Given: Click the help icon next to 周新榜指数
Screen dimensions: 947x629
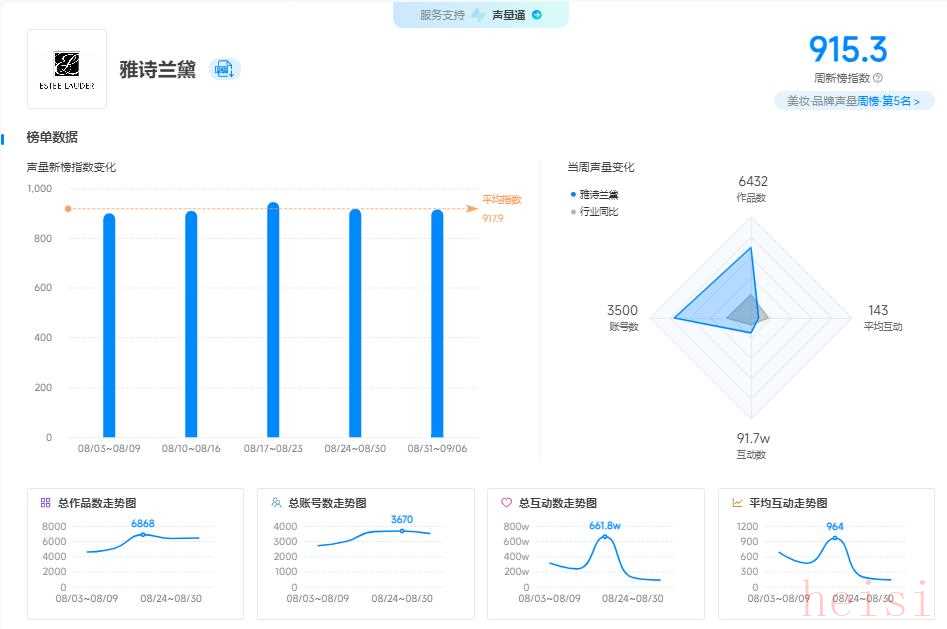Looking at the screenshot, I should pyautogui.click(x=878, y=77).
